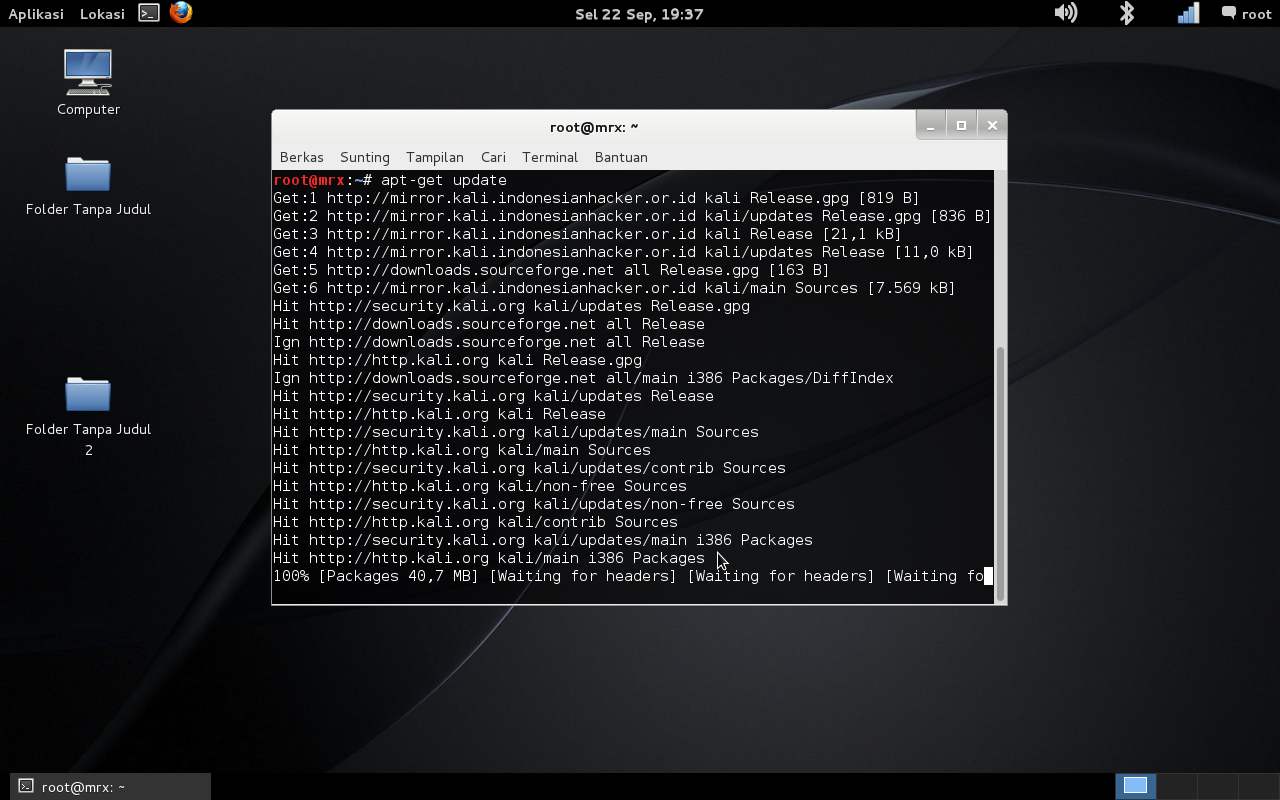Click the 'Get:6' line ending in [7.569 kB]
This screenshot has height=800, width=1280.
pyautogui.click(x=614, y=288)
